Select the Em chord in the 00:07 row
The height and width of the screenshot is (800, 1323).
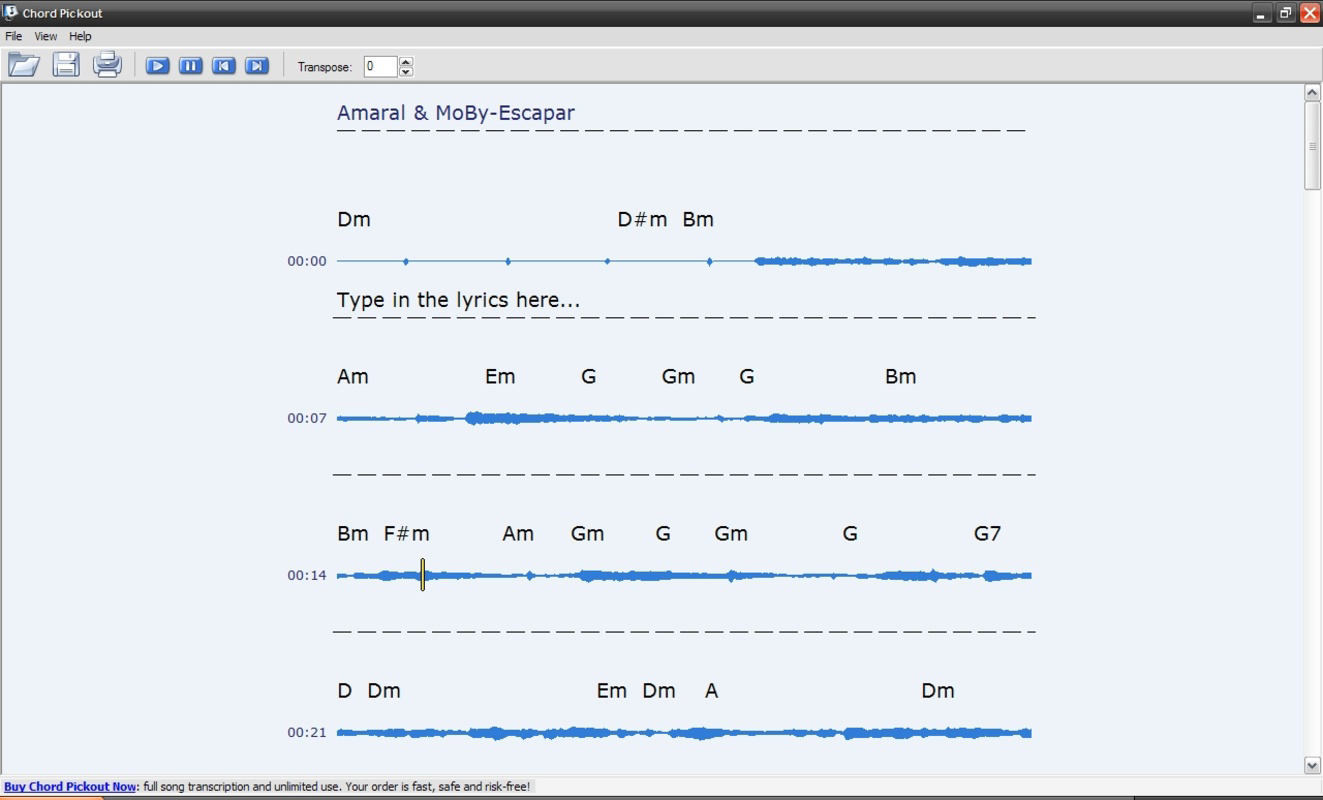point(500,376)
